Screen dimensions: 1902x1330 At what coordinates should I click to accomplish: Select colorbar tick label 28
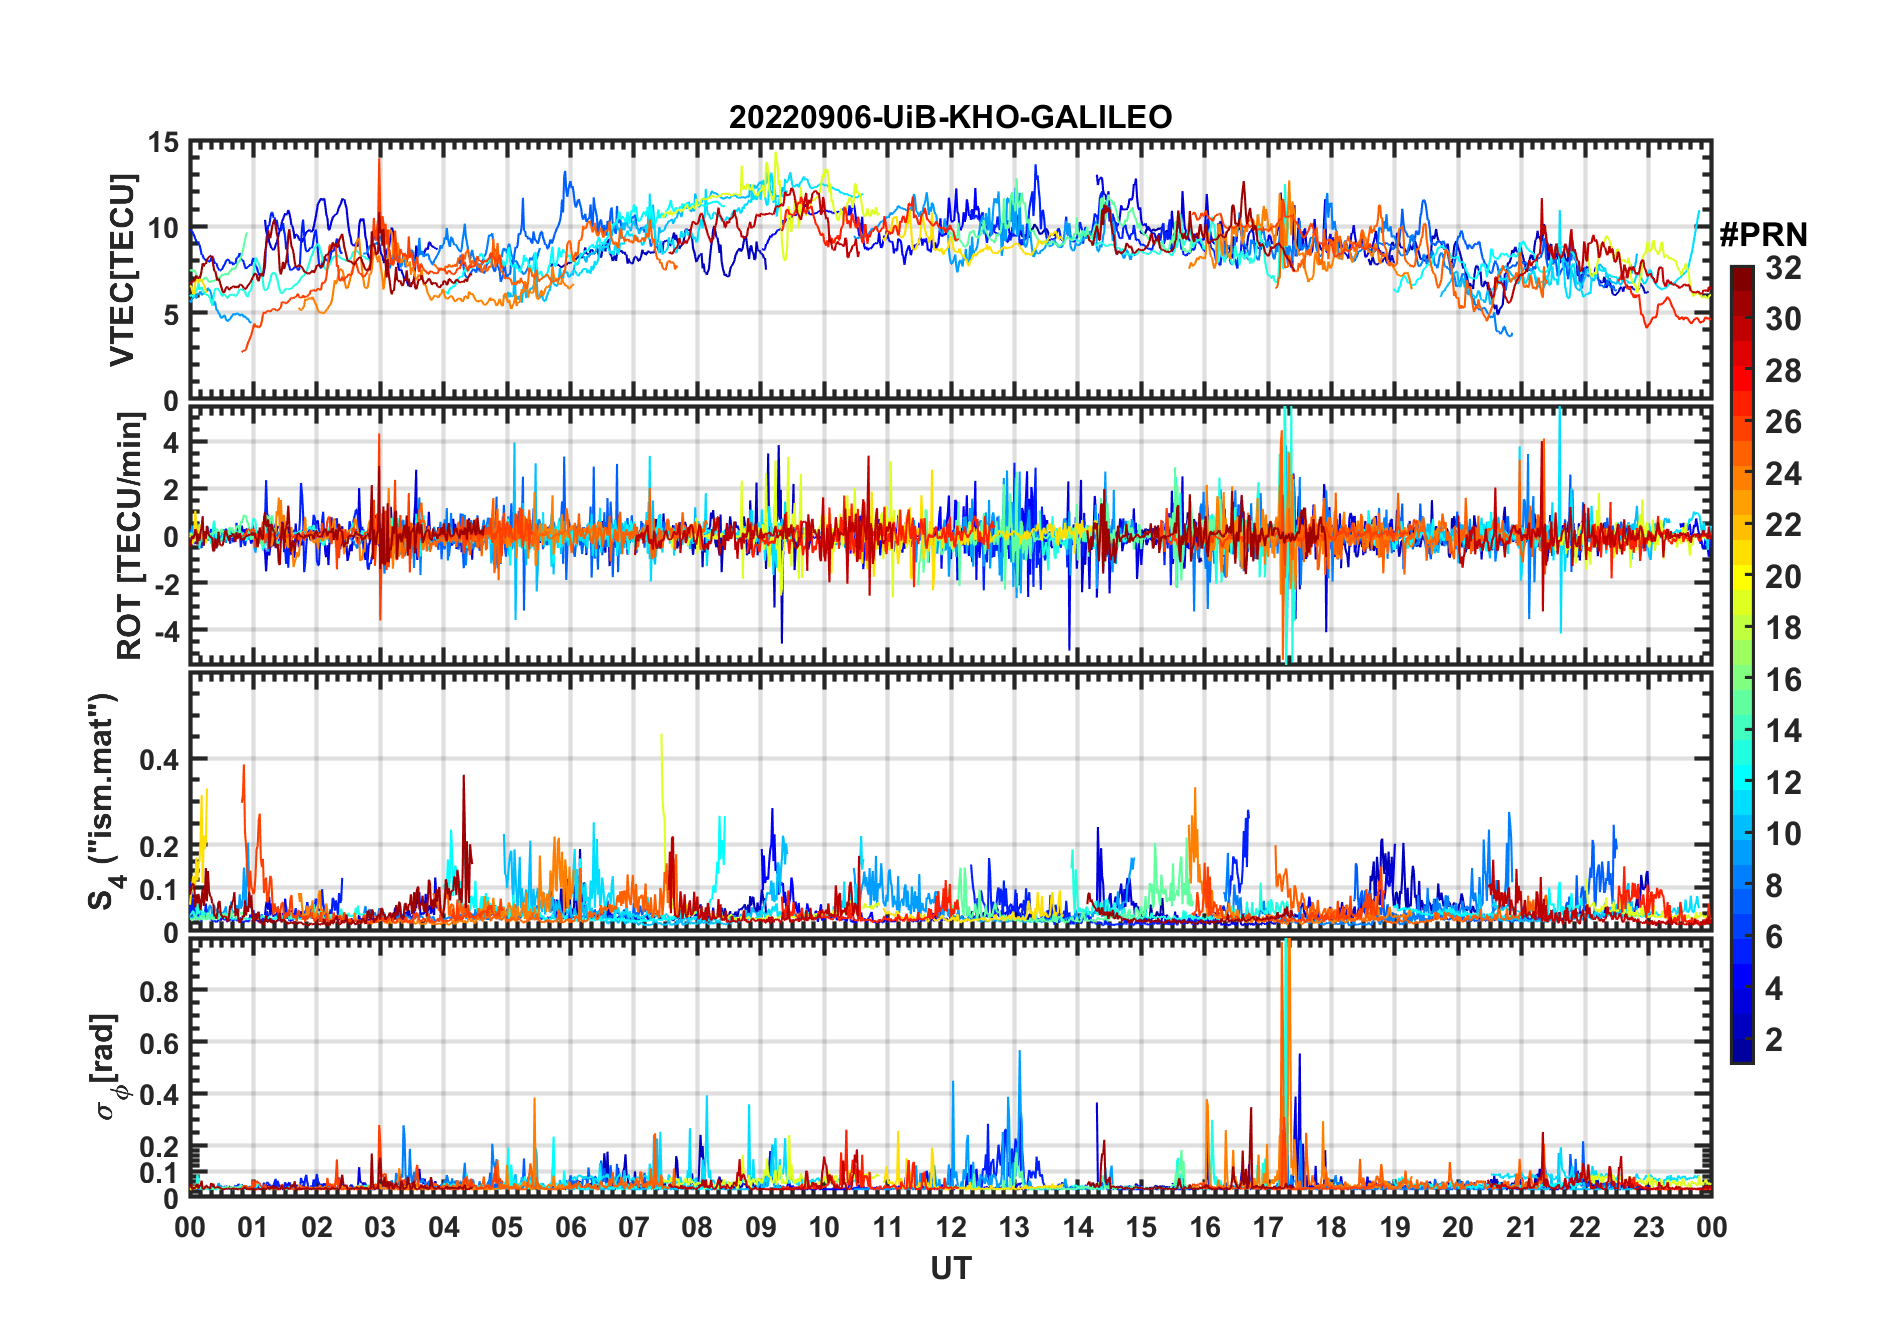point(1783,370)
